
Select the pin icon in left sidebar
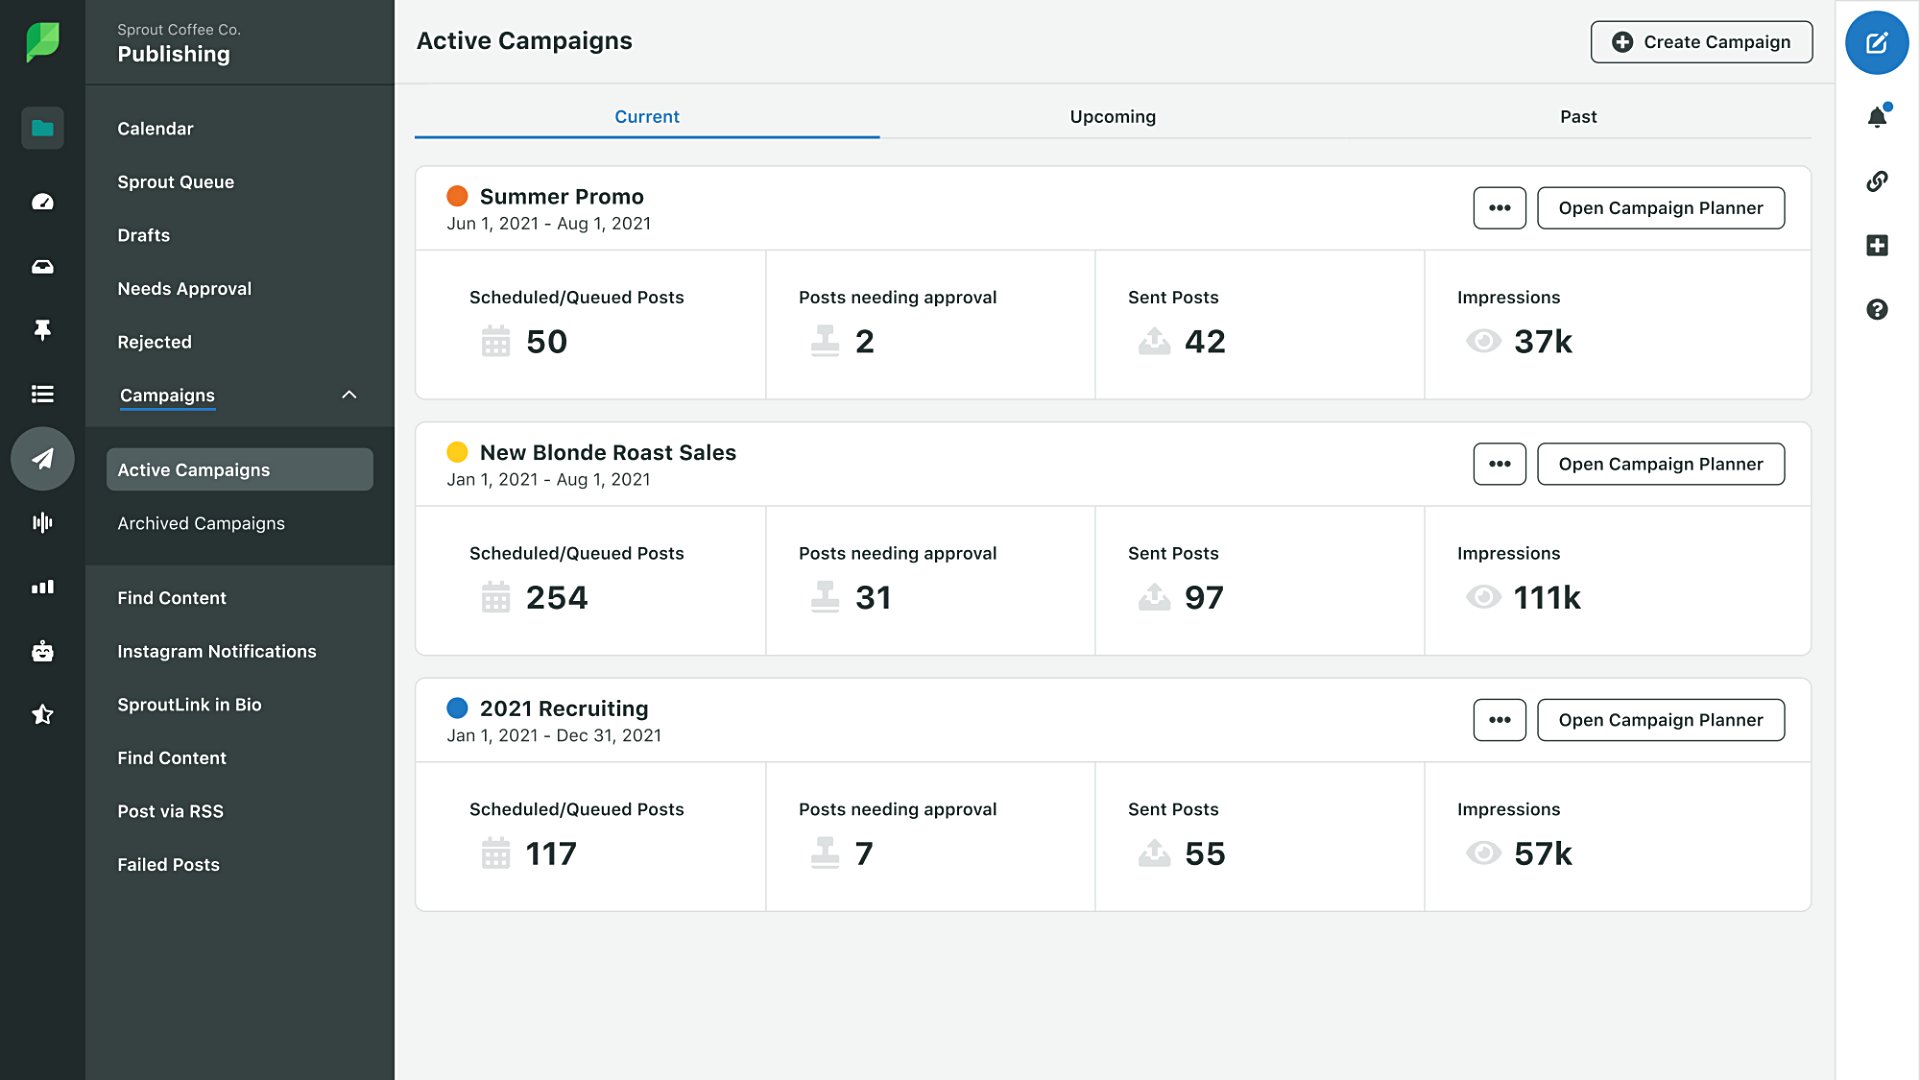42,330
